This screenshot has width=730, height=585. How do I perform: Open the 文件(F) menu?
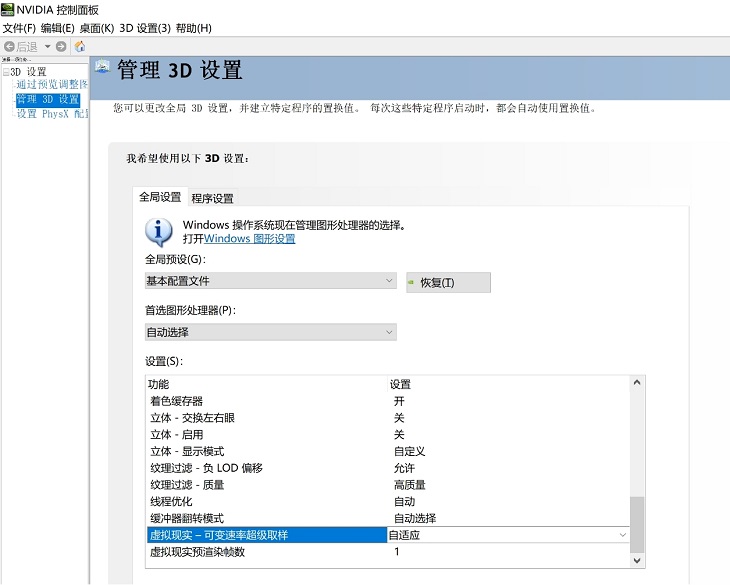click(19, 28)
